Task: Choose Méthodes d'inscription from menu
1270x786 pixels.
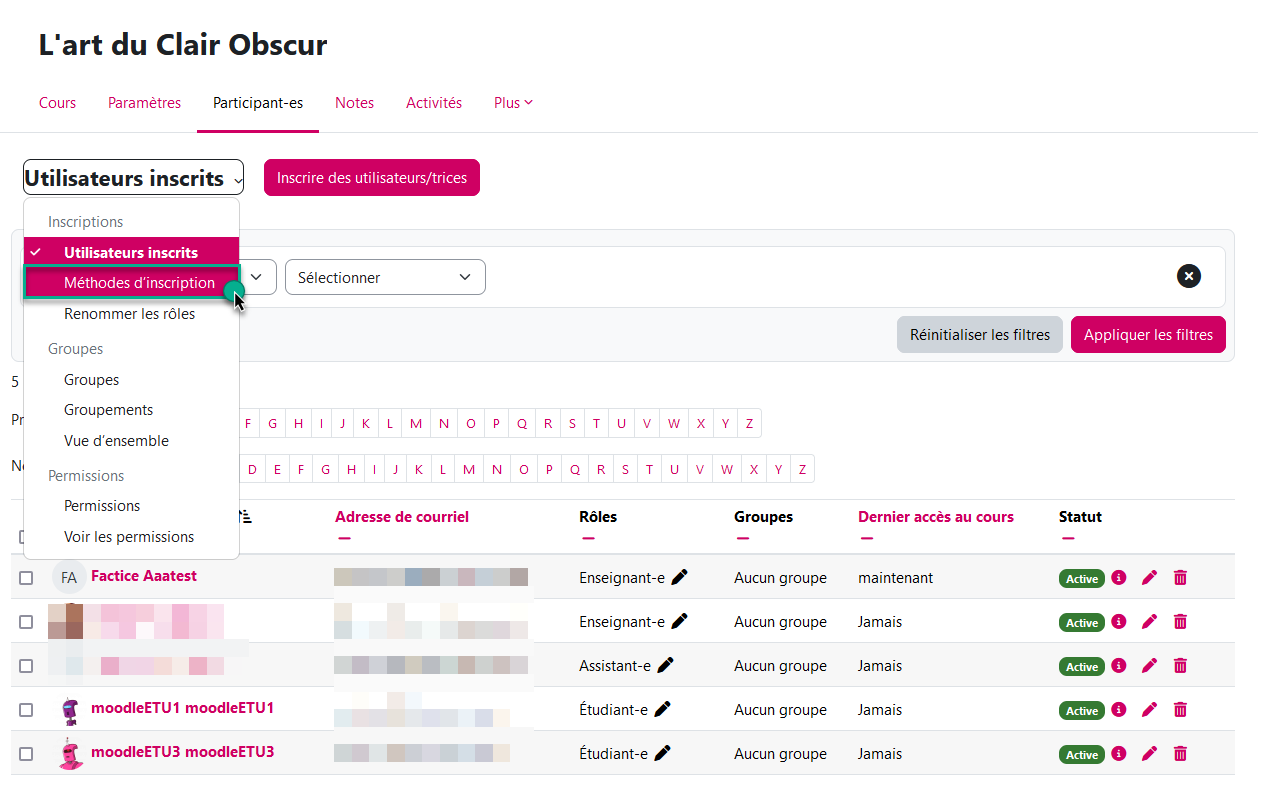Action: [139, 283]
